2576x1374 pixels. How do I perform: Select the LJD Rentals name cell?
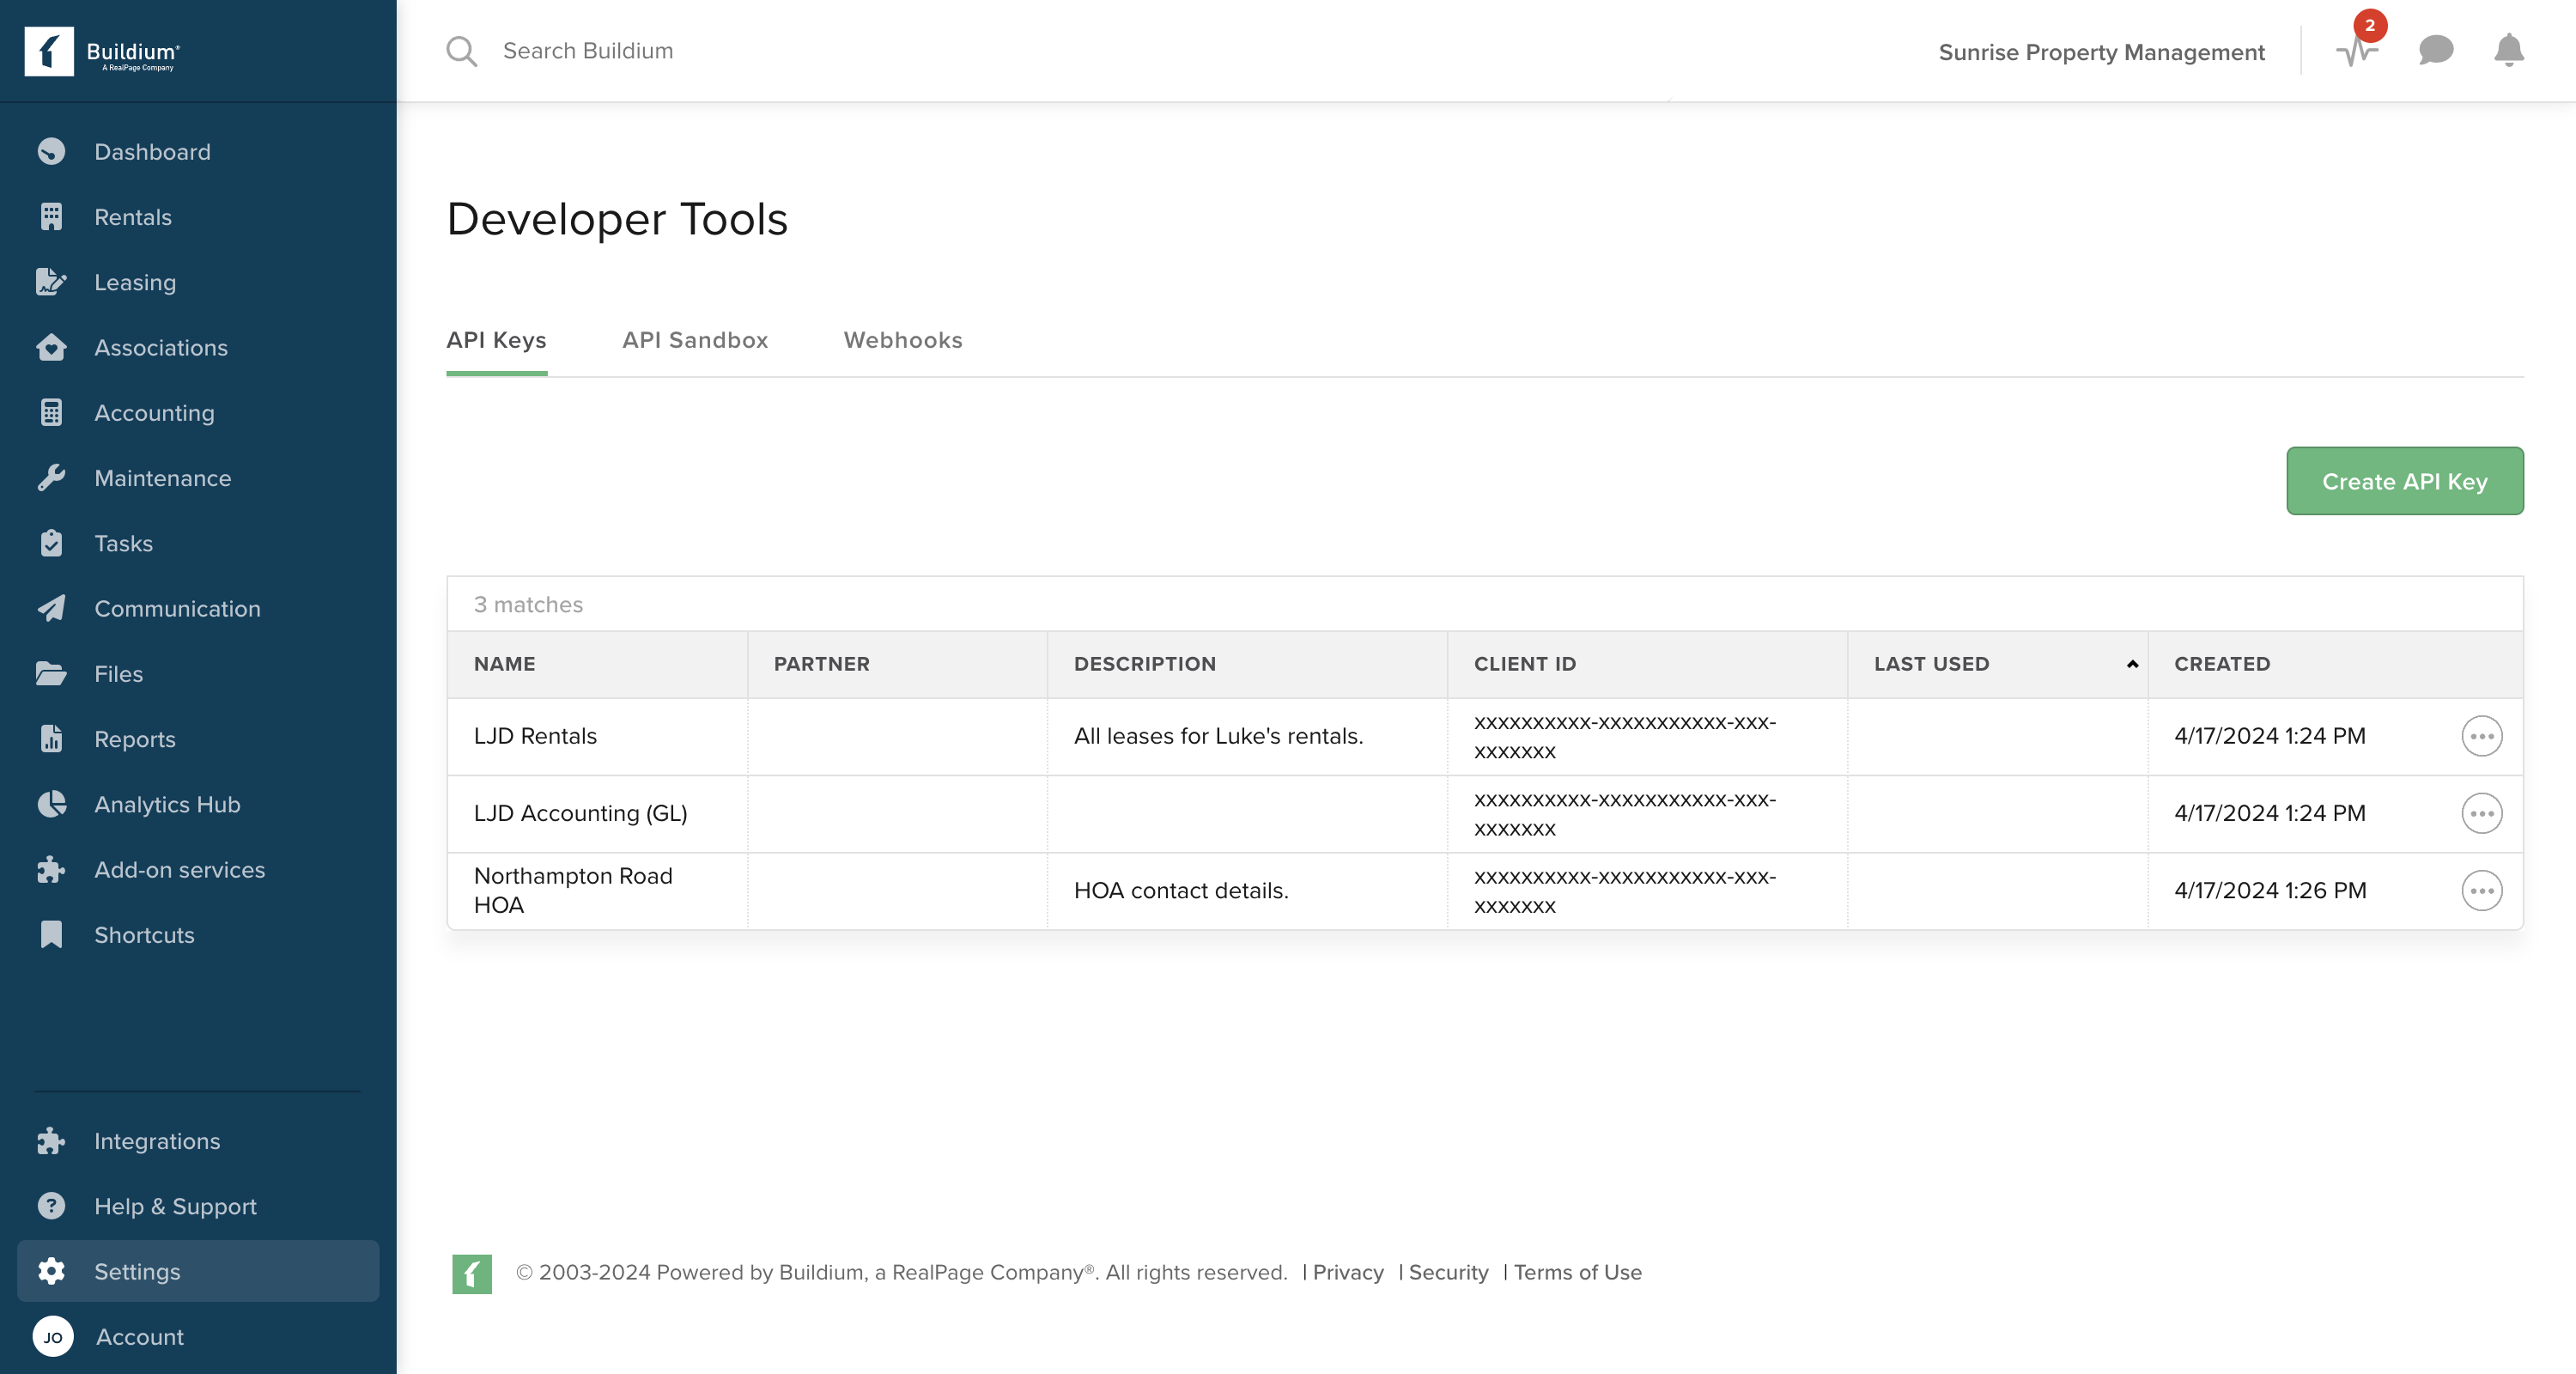click(597, 736)
